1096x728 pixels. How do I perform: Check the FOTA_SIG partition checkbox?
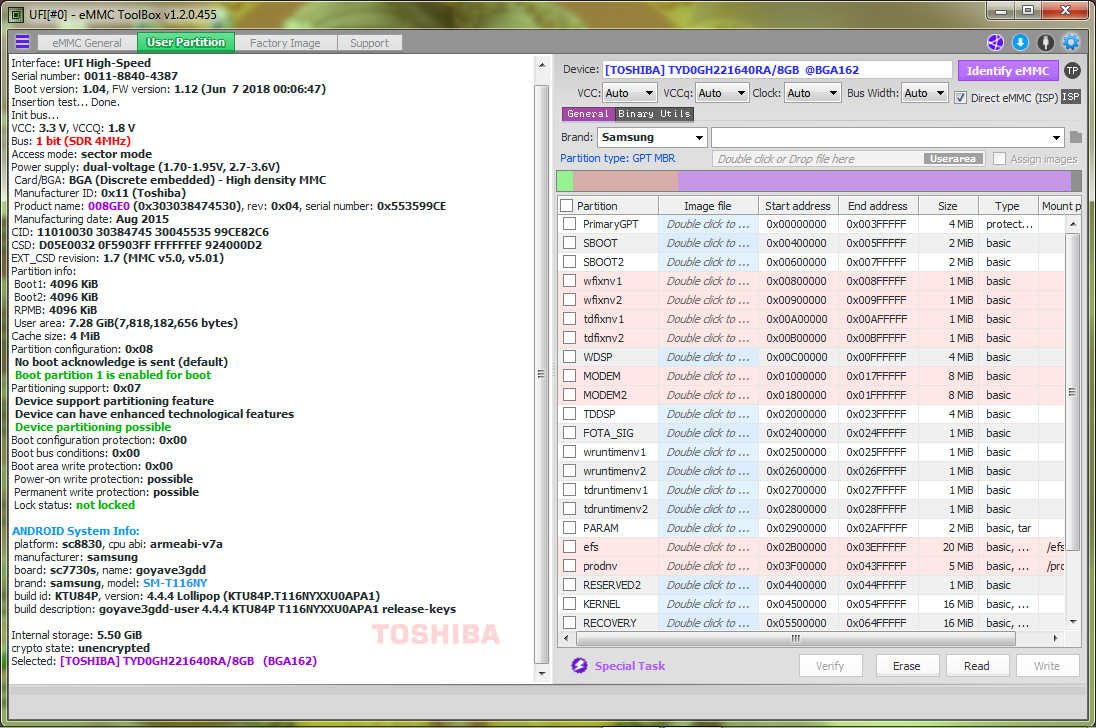570,432
